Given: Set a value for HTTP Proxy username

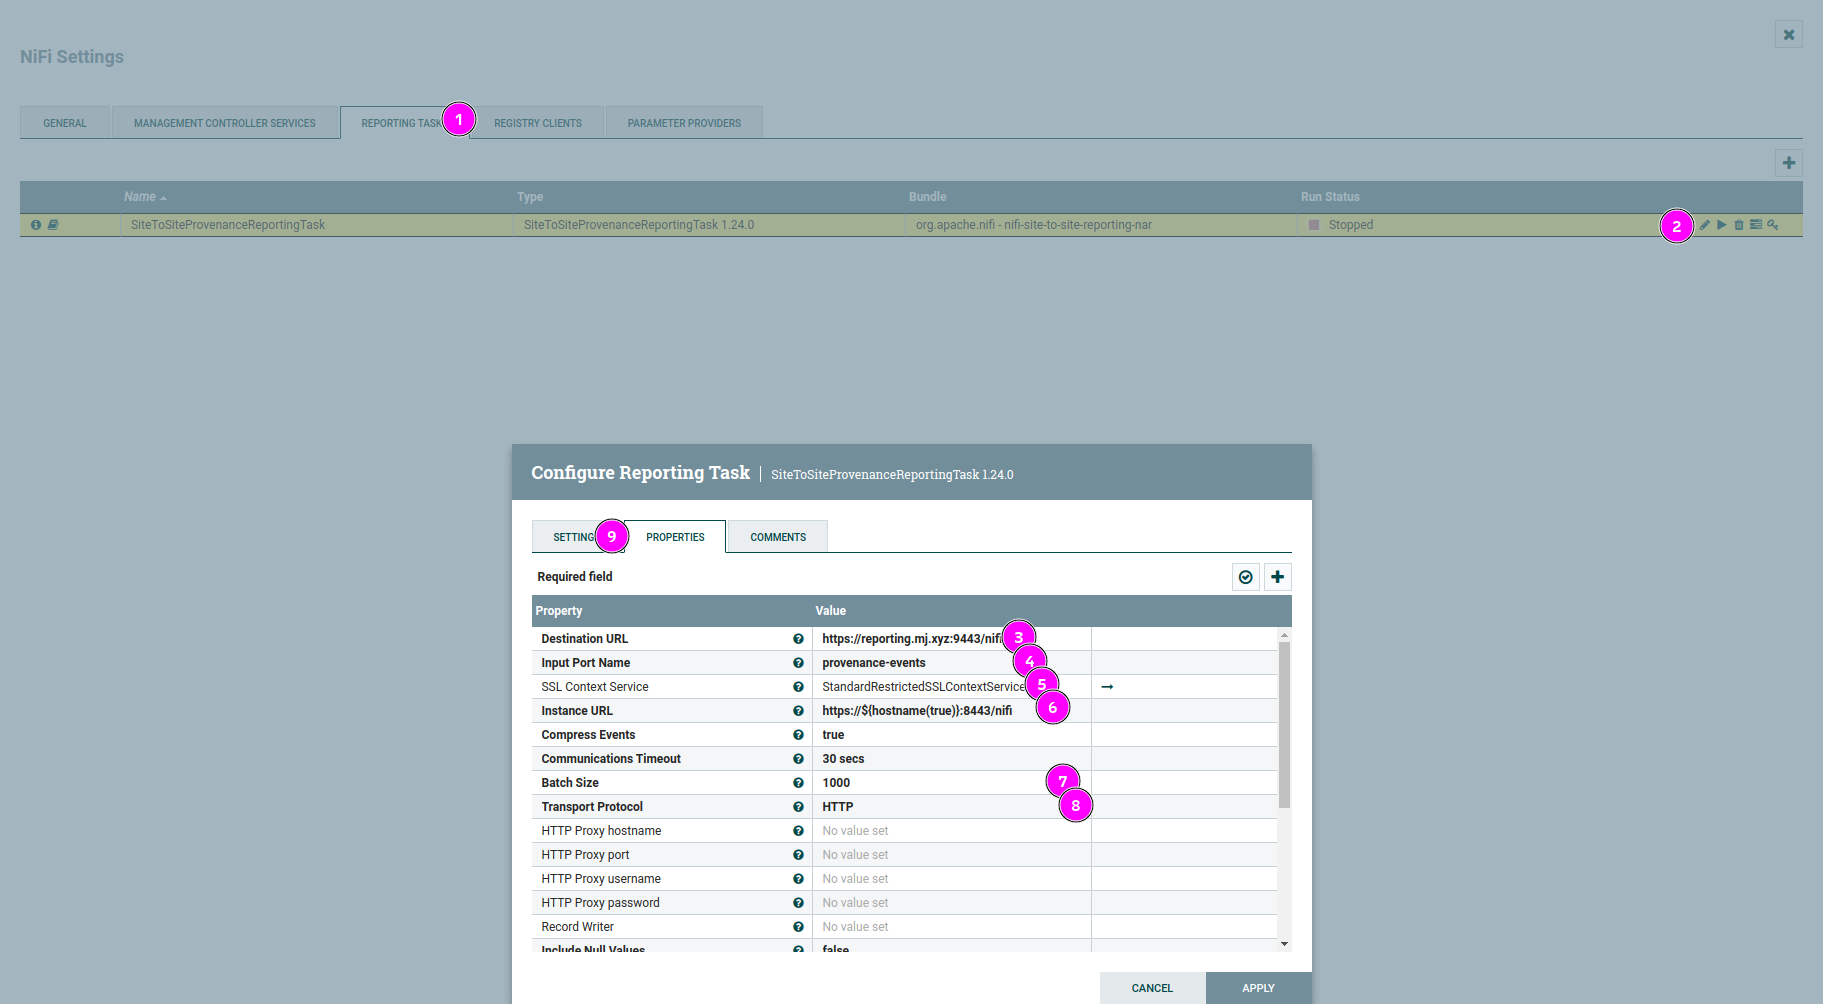Looking at the screenshot, I should tap(951, 879).
